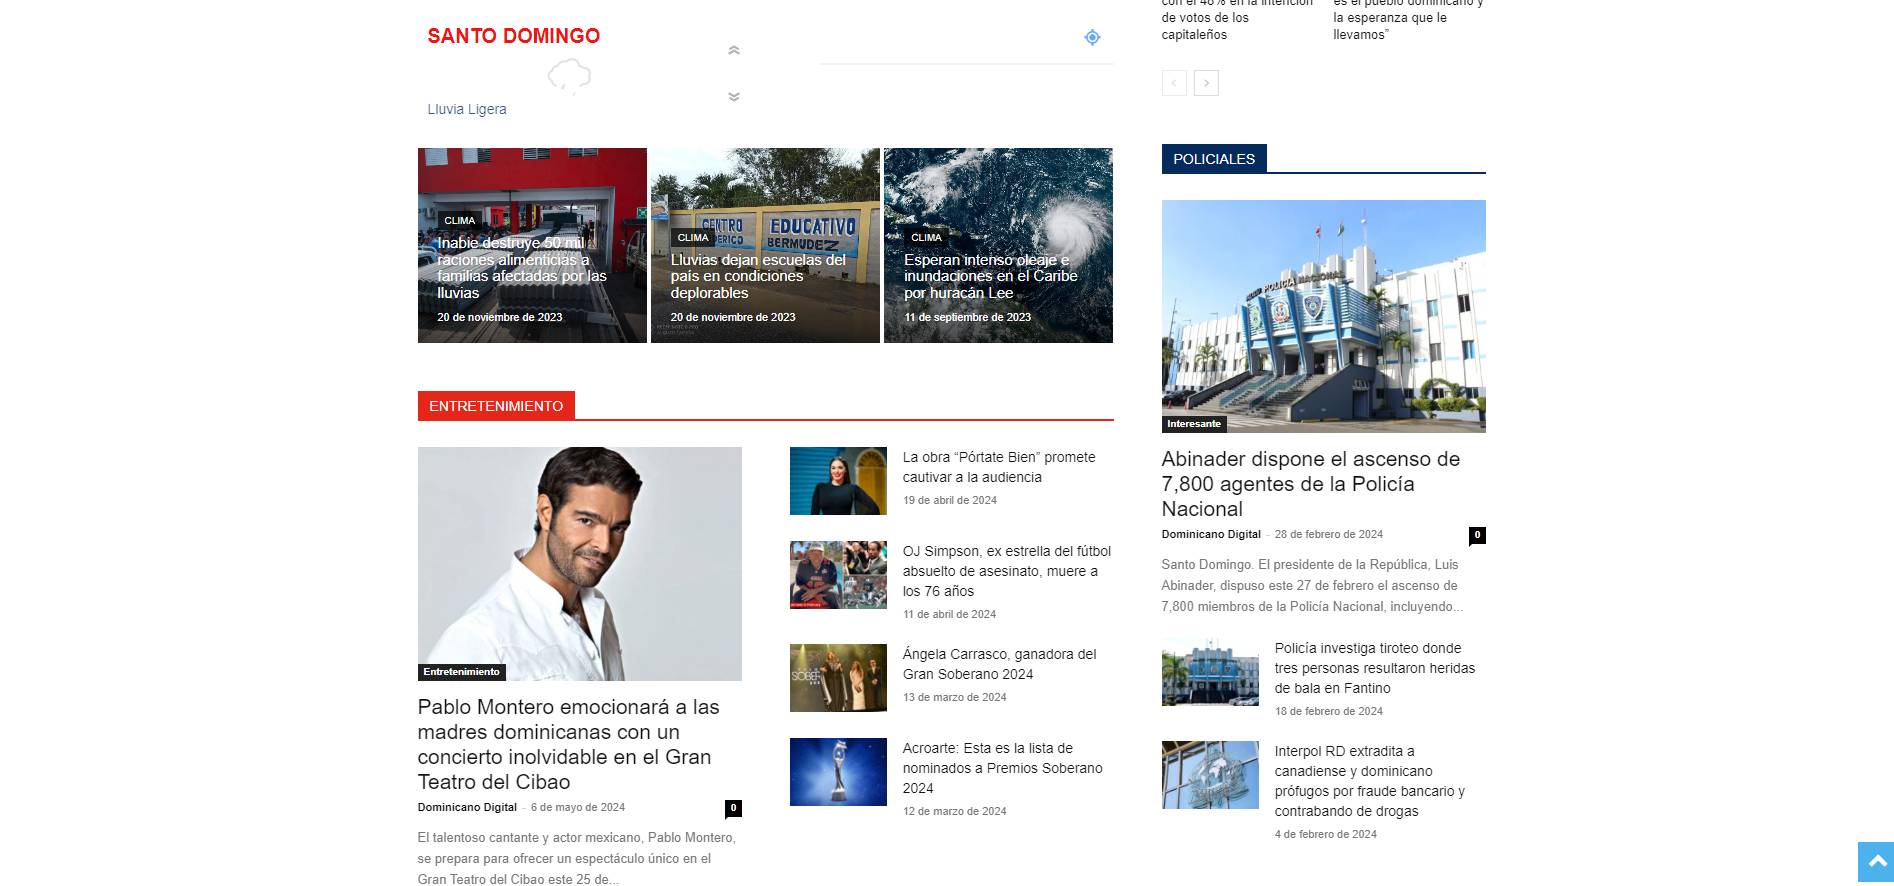Open Lluvias dejan escuelas article
This screenshot has width=1894, height=886.
point(758,276)
